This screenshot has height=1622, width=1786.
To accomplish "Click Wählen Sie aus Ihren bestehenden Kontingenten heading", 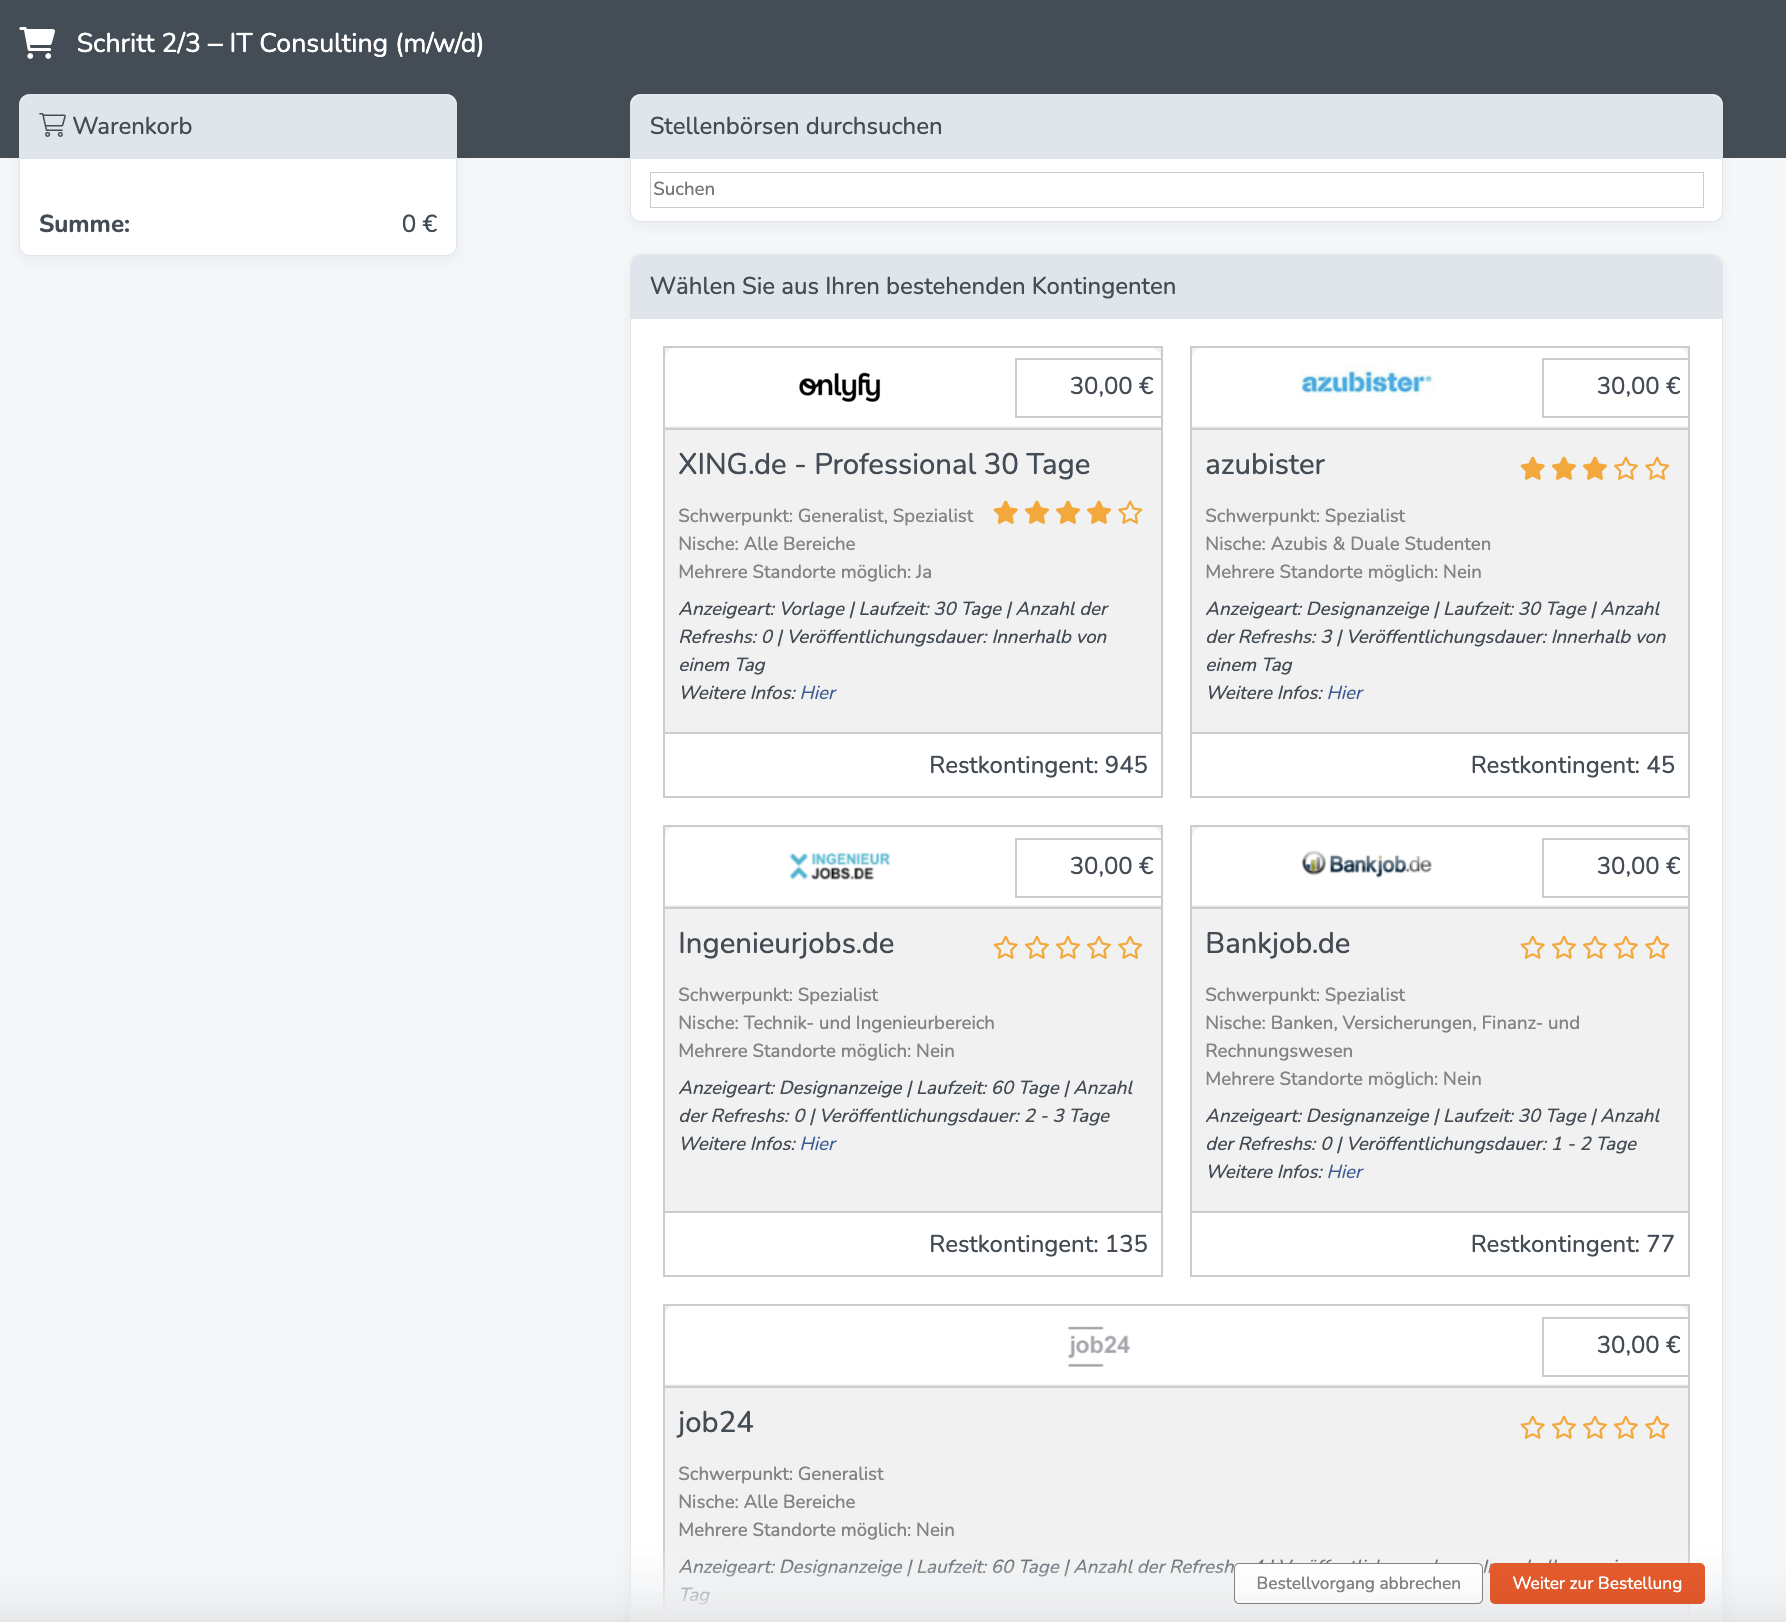I will click(x=913, y=286).
